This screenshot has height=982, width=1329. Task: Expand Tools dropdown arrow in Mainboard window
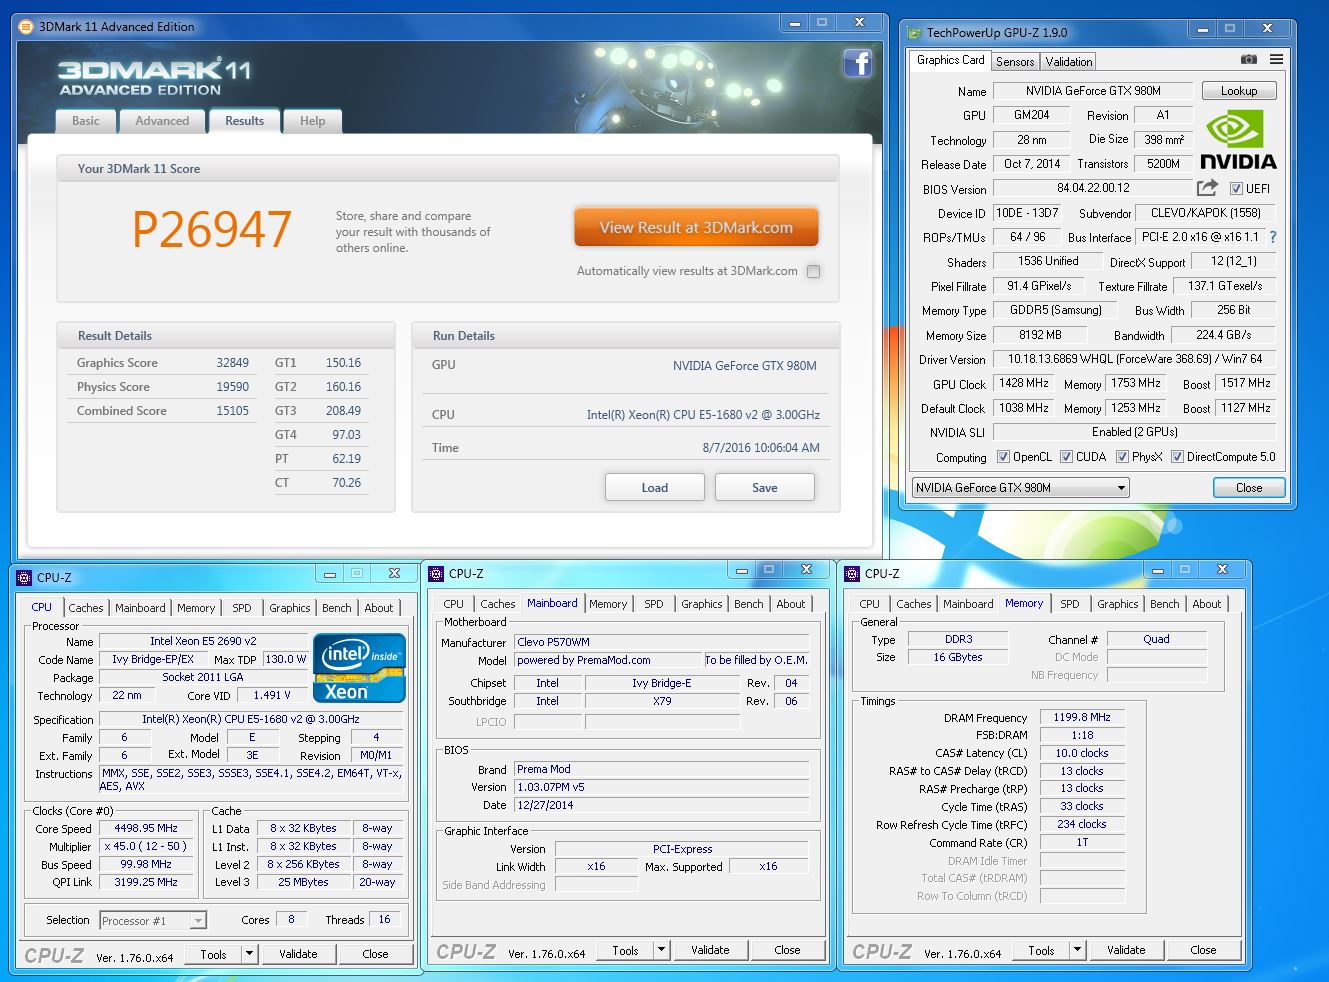tap(662, 950)
